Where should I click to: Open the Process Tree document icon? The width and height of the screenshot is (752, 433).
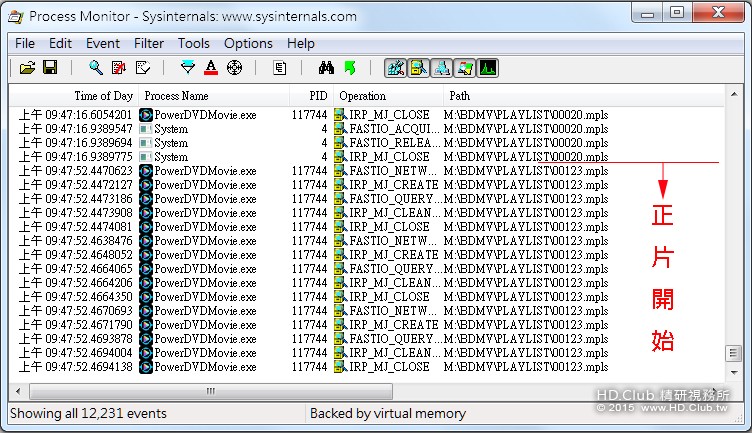tap(280, 68)
